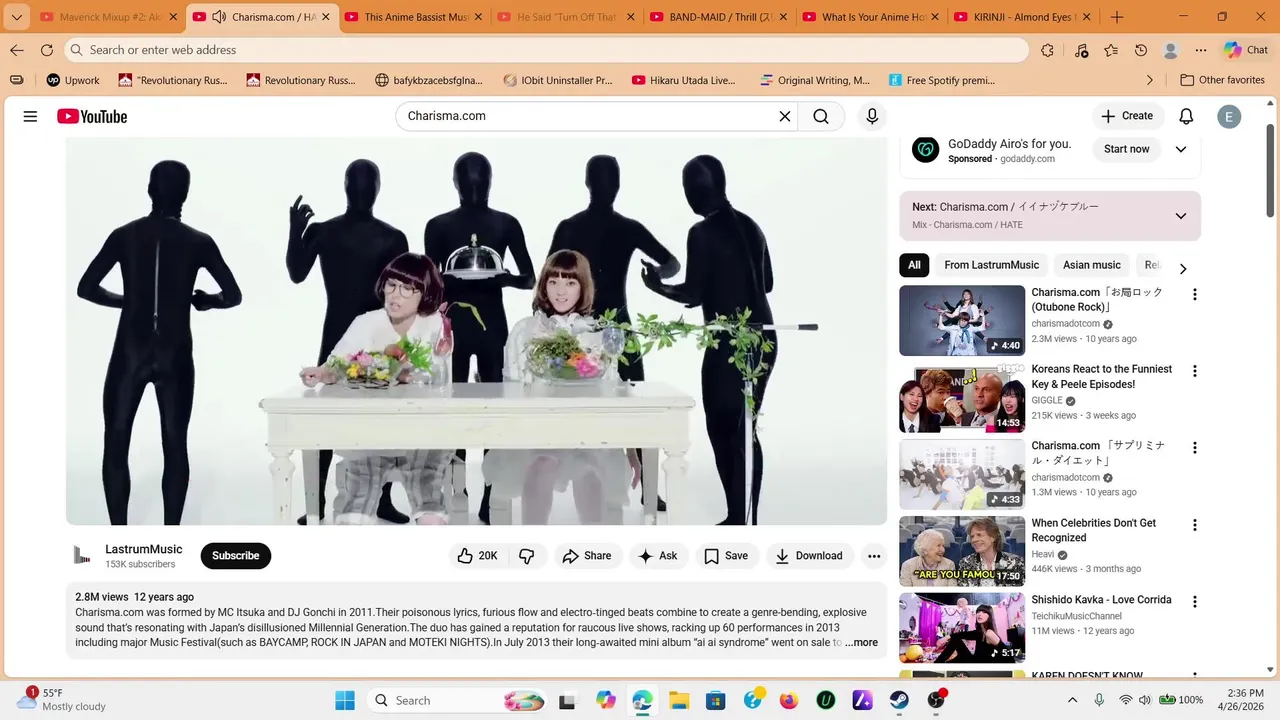Open Koreans React Key & Peele thumbnail
1280x720 pixels.
point(962,398)
